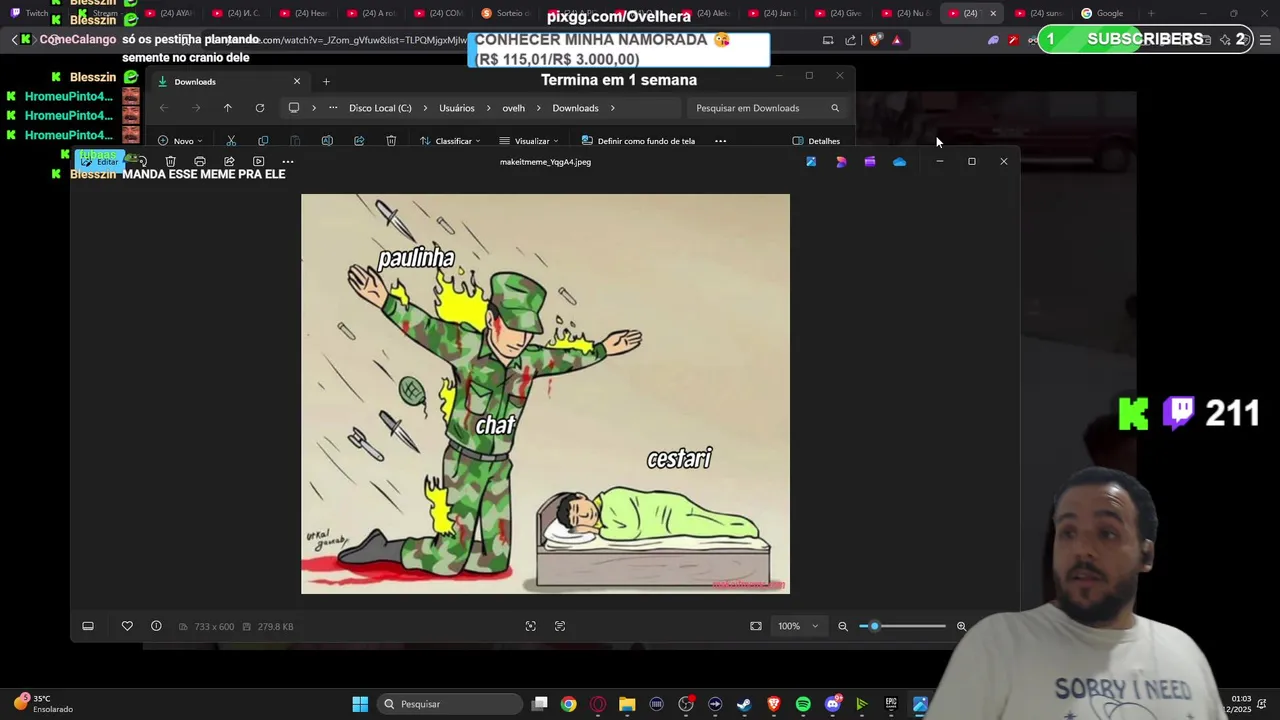Click the Delete trash icon in File Explorer toolbar
1280x720 pixels.
click(391, 141)
